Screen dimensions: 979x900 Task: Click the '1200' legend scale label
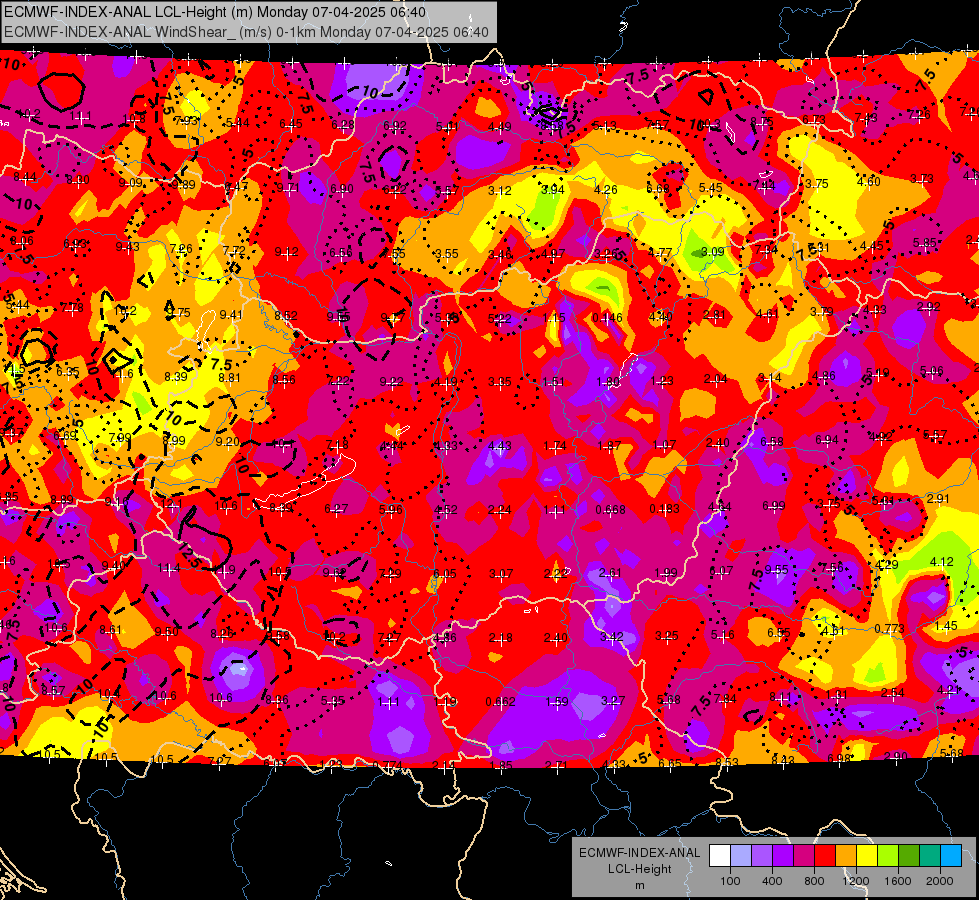(856, 881)
